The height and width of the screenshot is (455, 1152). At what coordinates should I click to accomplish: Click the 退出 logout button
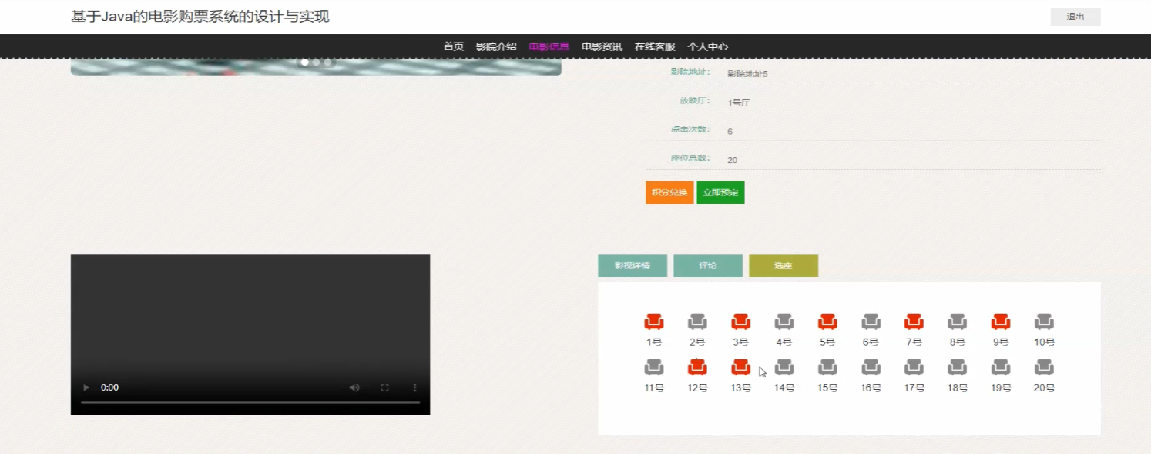pyautogui.click(x=1076, y=17)
